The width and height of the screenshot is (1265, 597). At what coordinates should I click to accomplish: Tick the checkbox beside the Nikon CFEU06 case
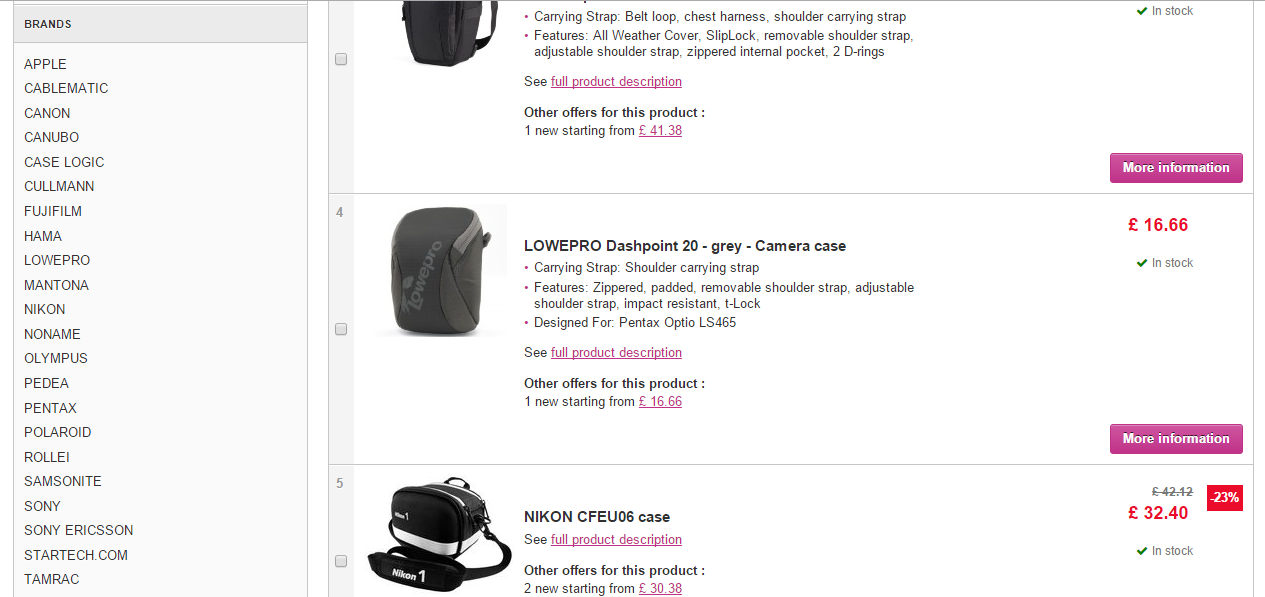pos(341,561)
